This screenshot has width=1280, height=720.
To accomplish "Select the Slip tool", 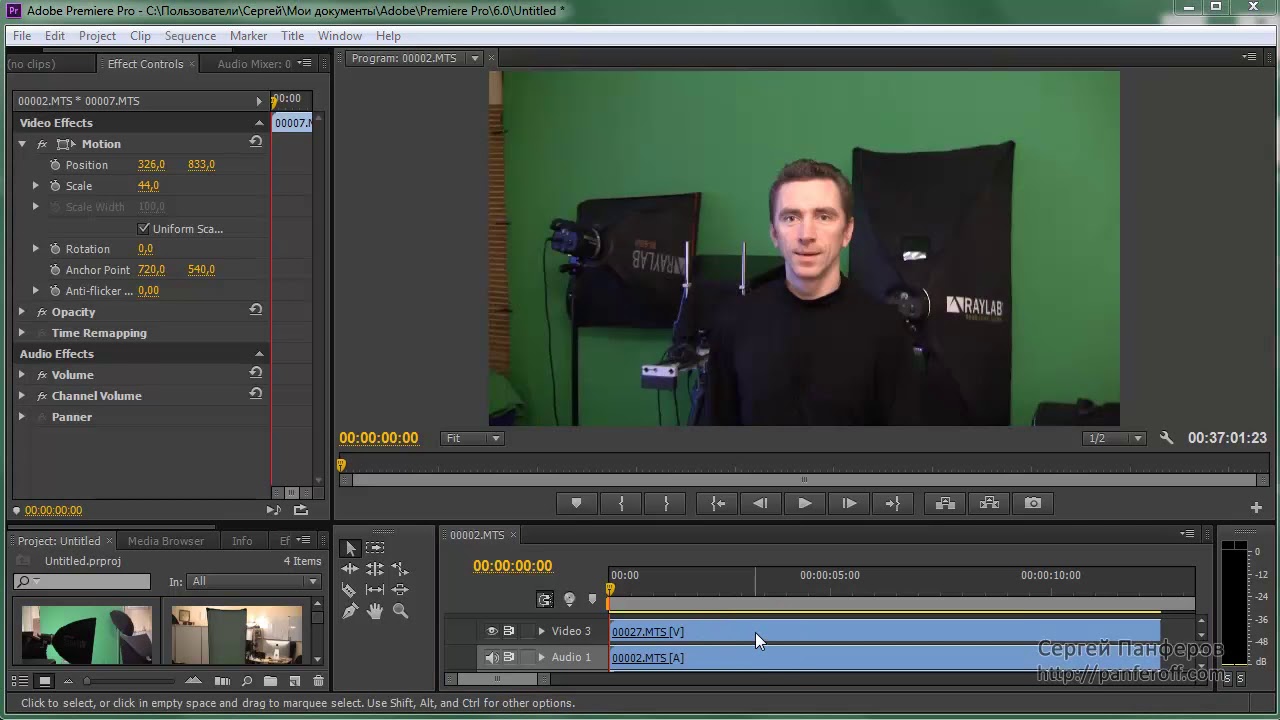I will click(x=375, y=590).
